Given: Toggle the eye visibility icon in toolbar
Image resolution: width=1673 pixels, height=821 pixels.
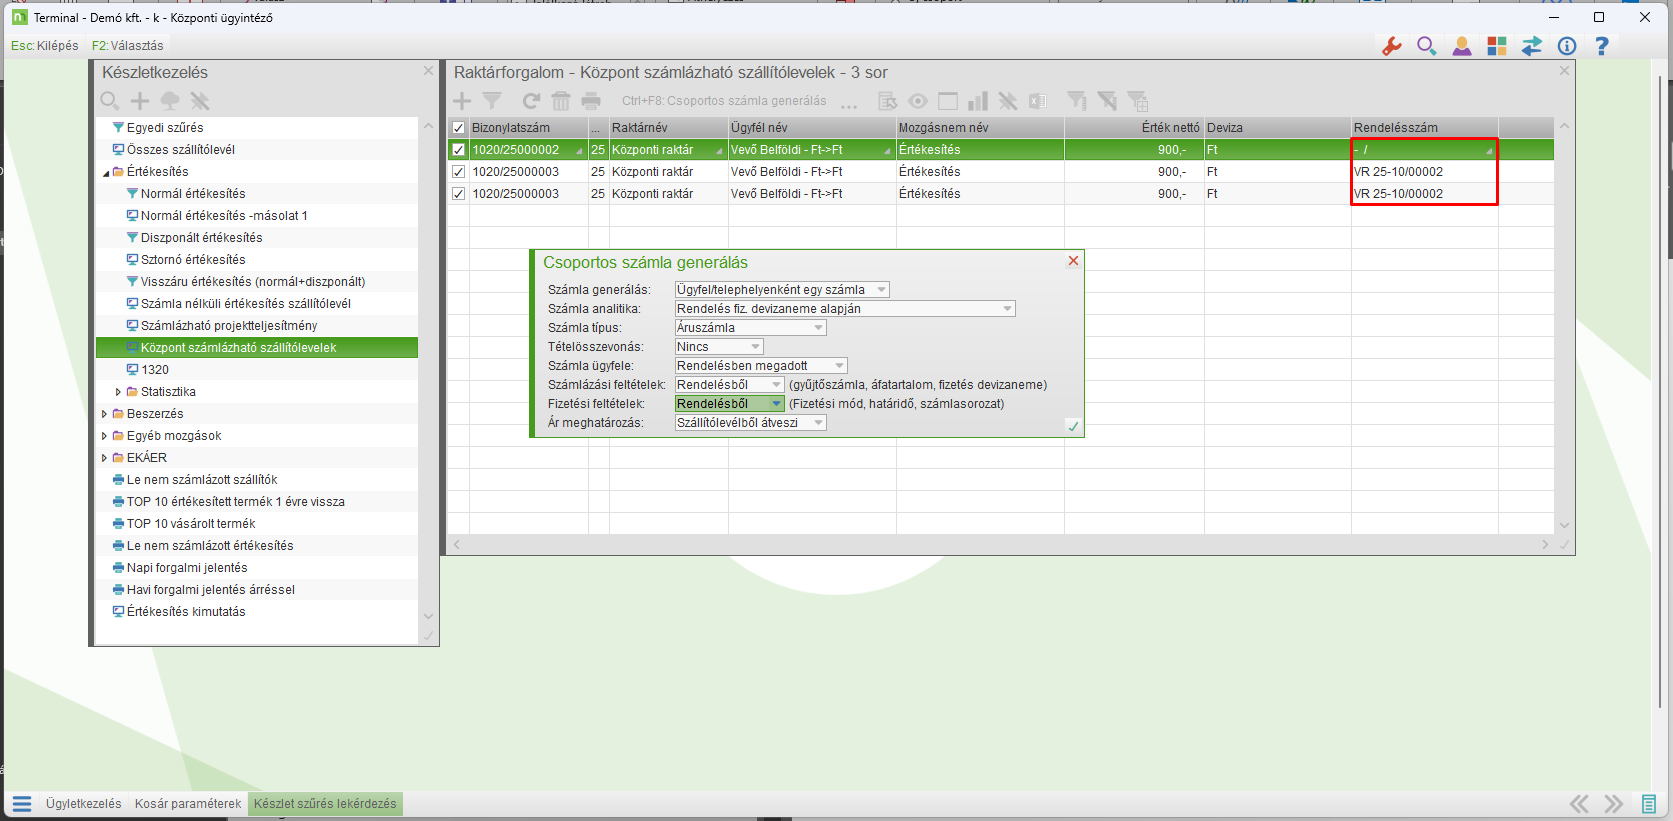Looking at the screenshot, I should [918, 101].
